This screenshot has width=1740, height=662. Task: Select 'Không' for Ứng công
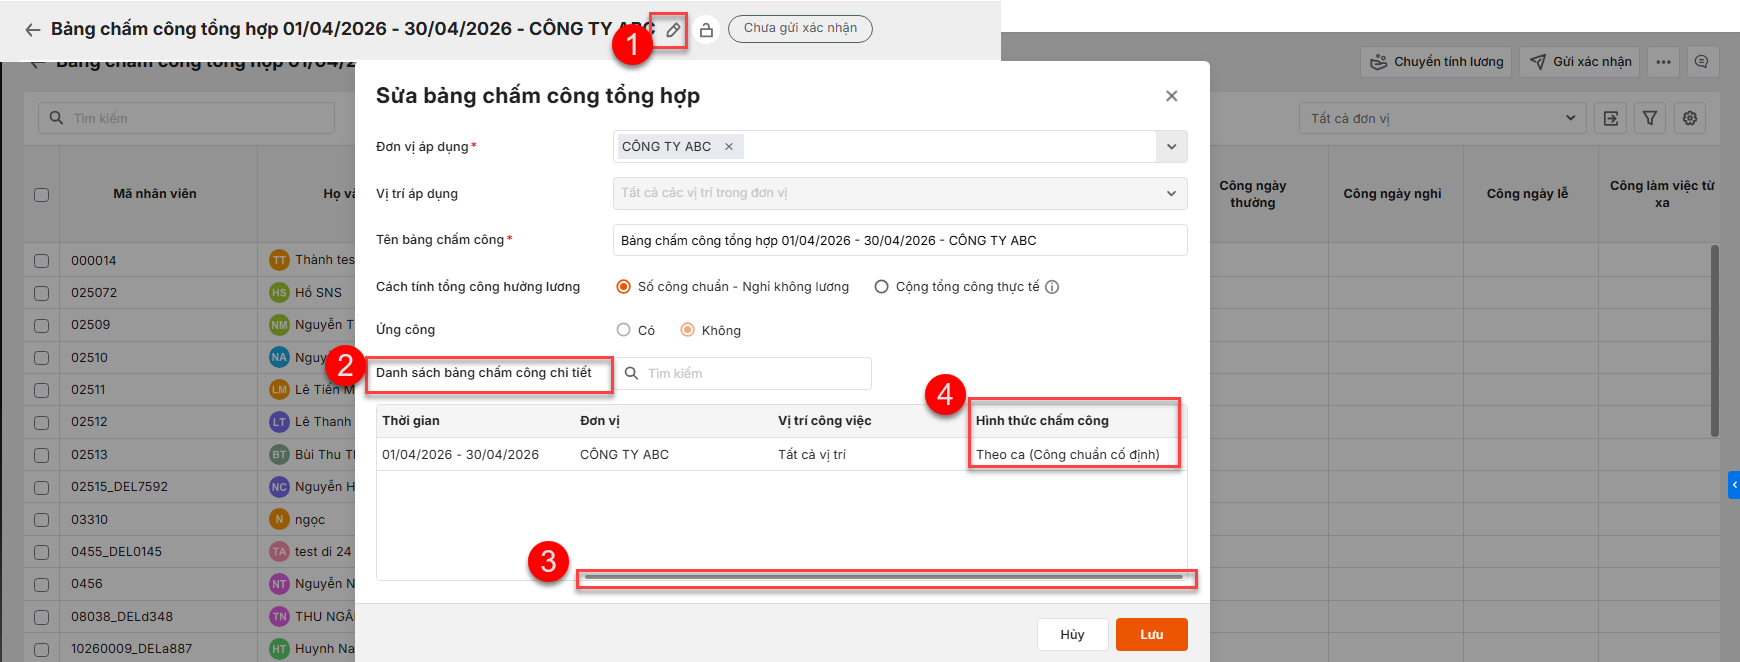pyautogui.click(x=687, y=330)
